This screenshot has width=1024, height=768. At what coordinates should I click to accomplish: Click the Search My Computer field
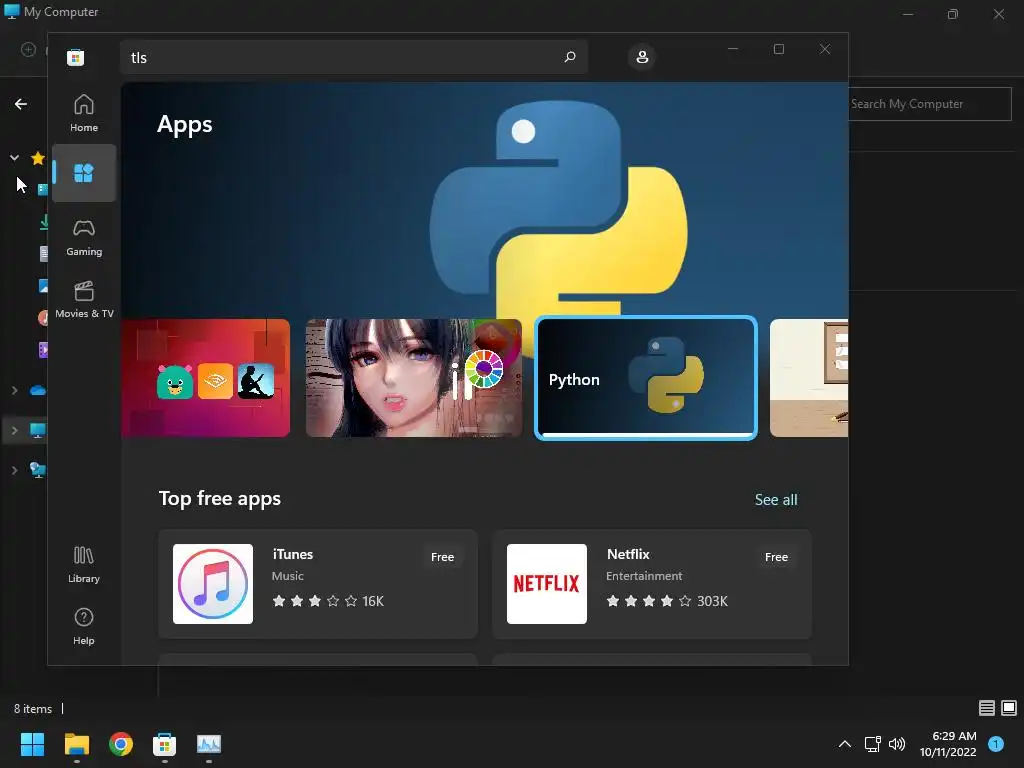[x=930, y=104]
